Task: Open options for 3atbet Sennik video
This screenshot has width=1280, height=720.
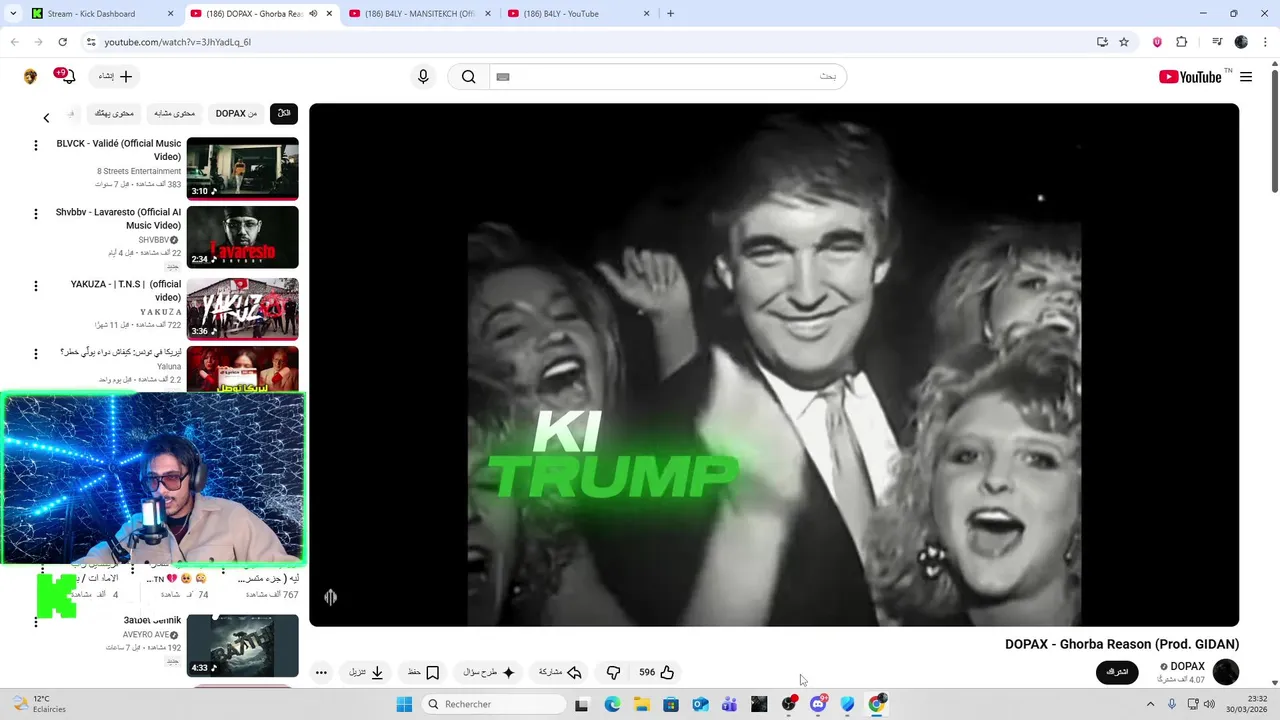Action: (36, 622)
